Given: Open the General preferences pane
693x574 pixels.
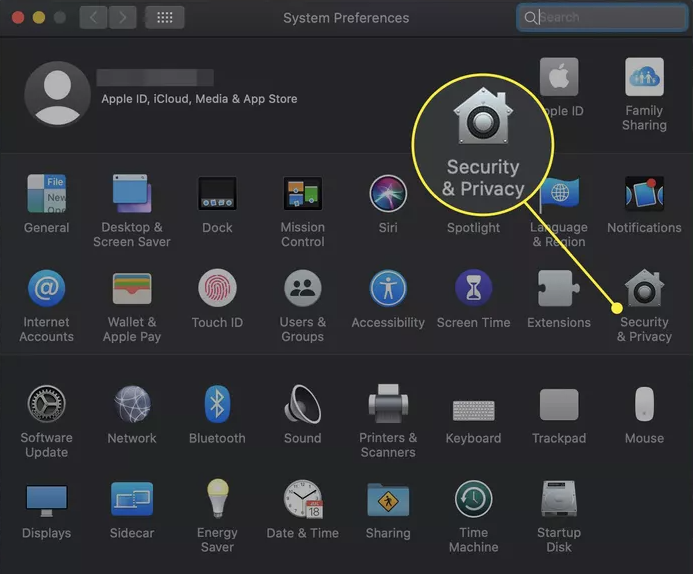Looking at the screenshot, I should tap(46, 194).
